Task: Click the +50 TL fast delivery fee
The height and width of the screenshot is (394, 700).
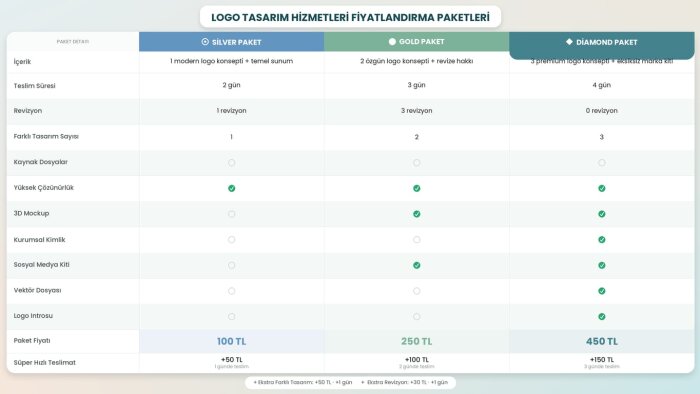Action: point(231,360)
